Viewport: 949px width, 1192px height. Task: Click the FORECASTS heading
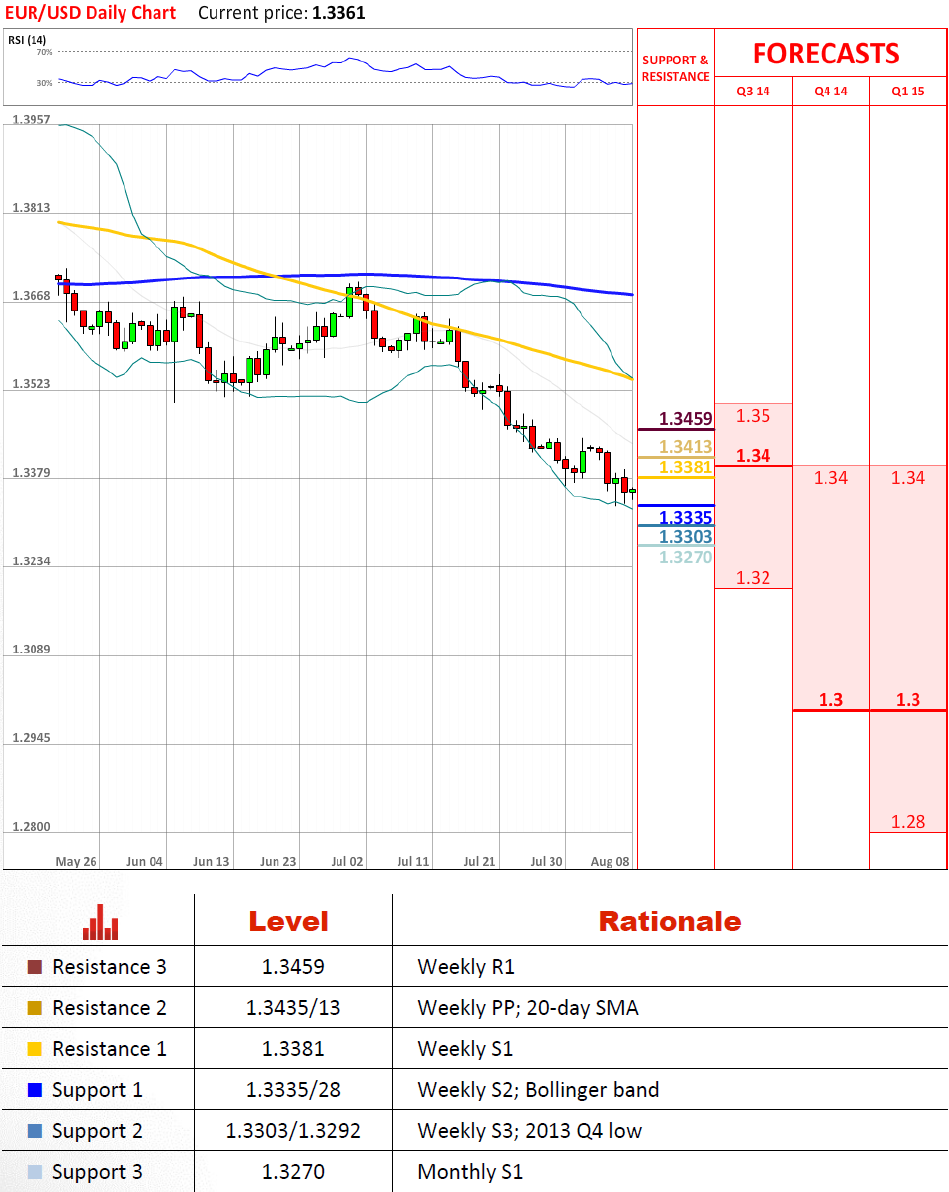[827, 53]
